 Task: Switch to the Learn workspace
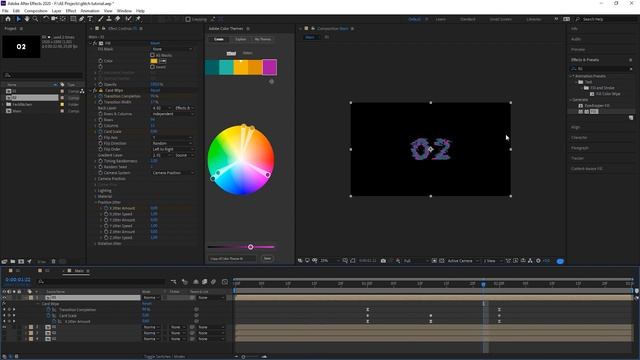pyautogui.click(x=440, y=19)
